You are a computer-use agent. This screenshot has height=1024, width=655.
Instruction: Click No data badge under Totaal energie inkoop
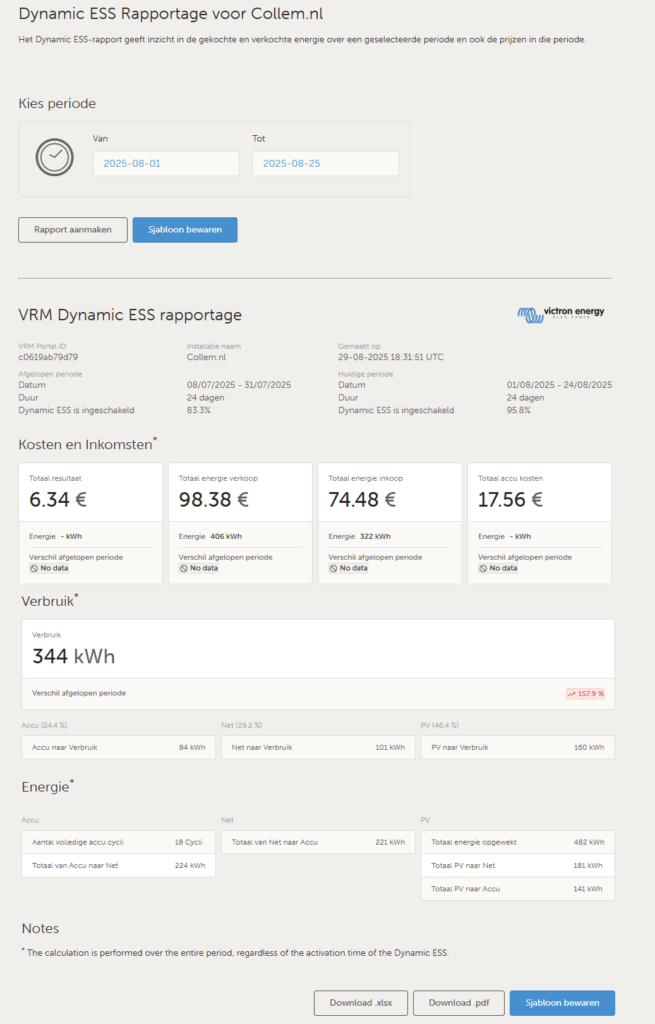point(348,568)
